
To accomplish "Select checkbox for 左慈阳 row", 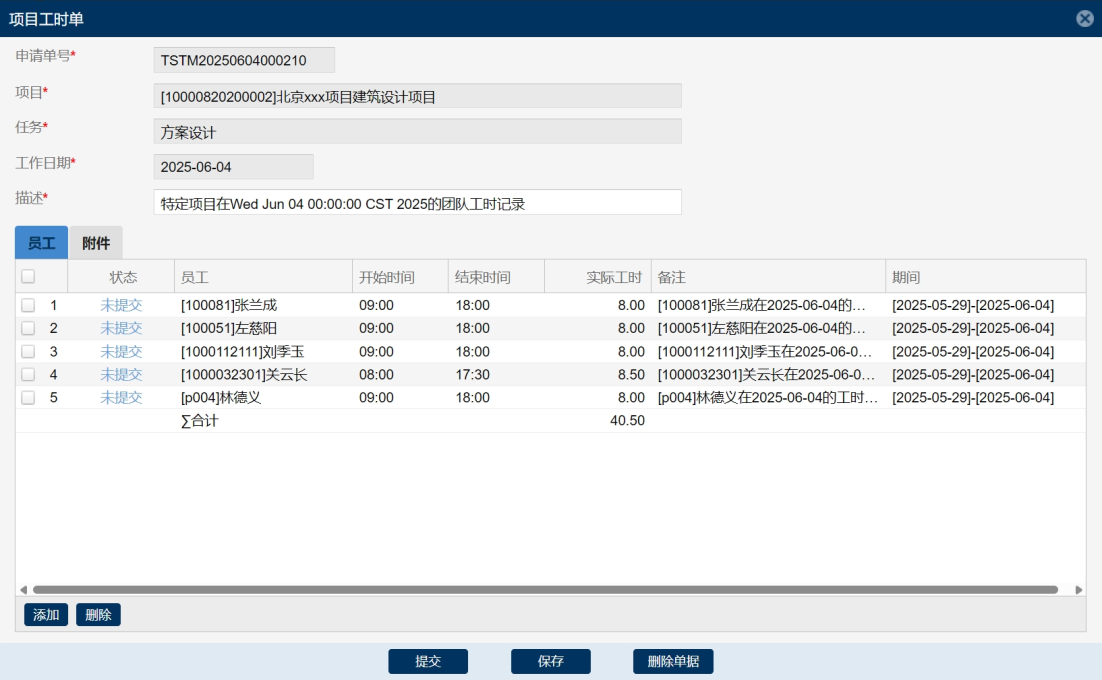I will pos(28,328).
